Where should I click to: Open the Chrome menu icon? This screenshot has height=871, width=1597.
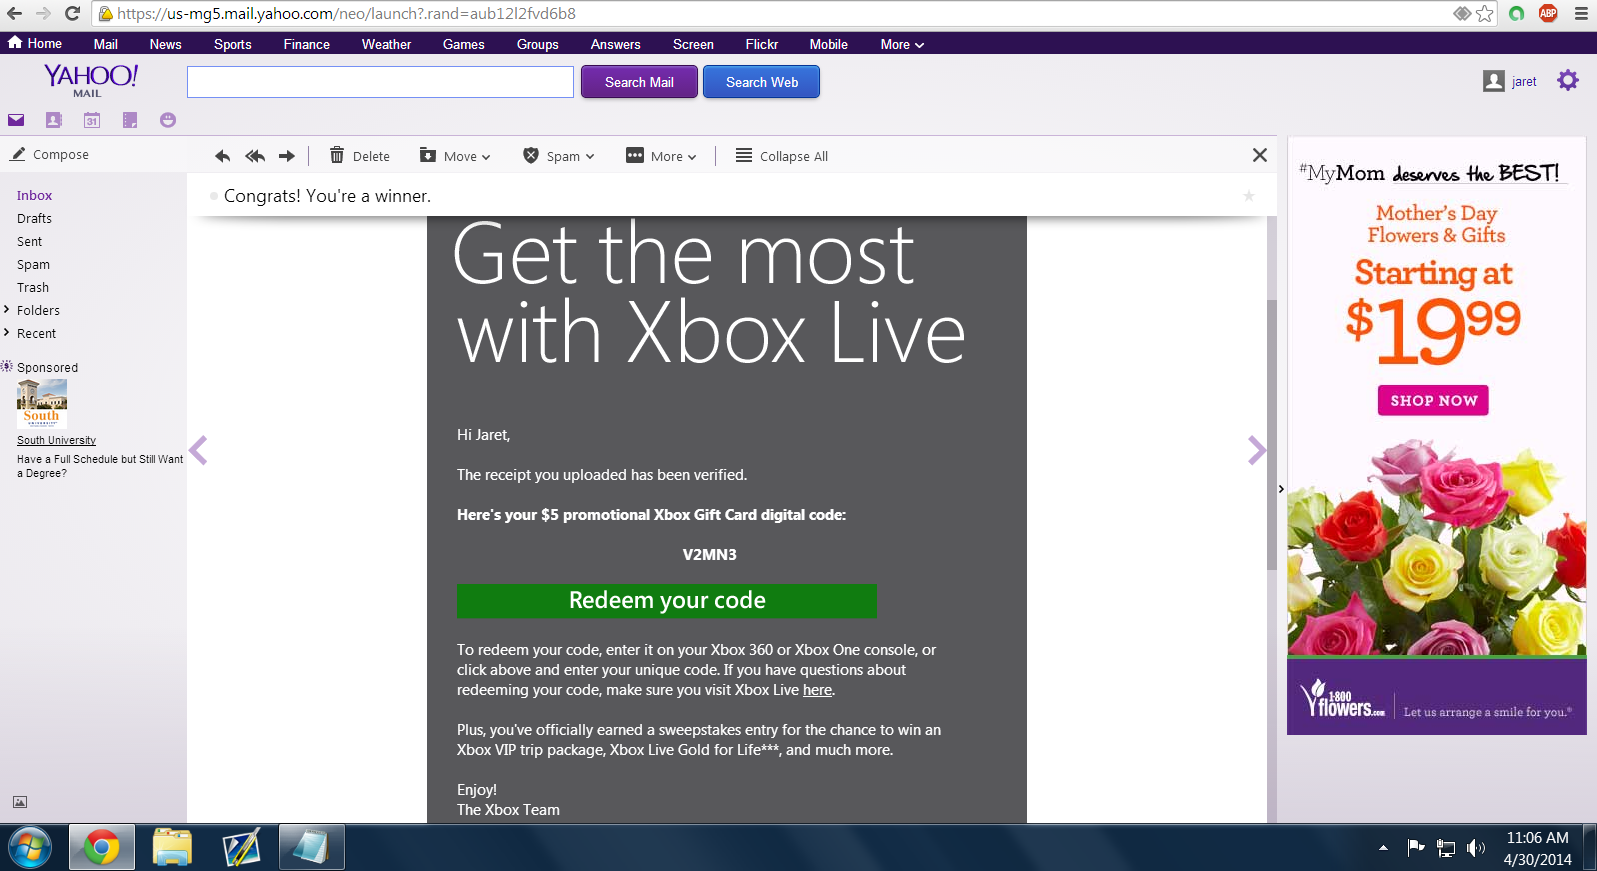coord(1581,13)
